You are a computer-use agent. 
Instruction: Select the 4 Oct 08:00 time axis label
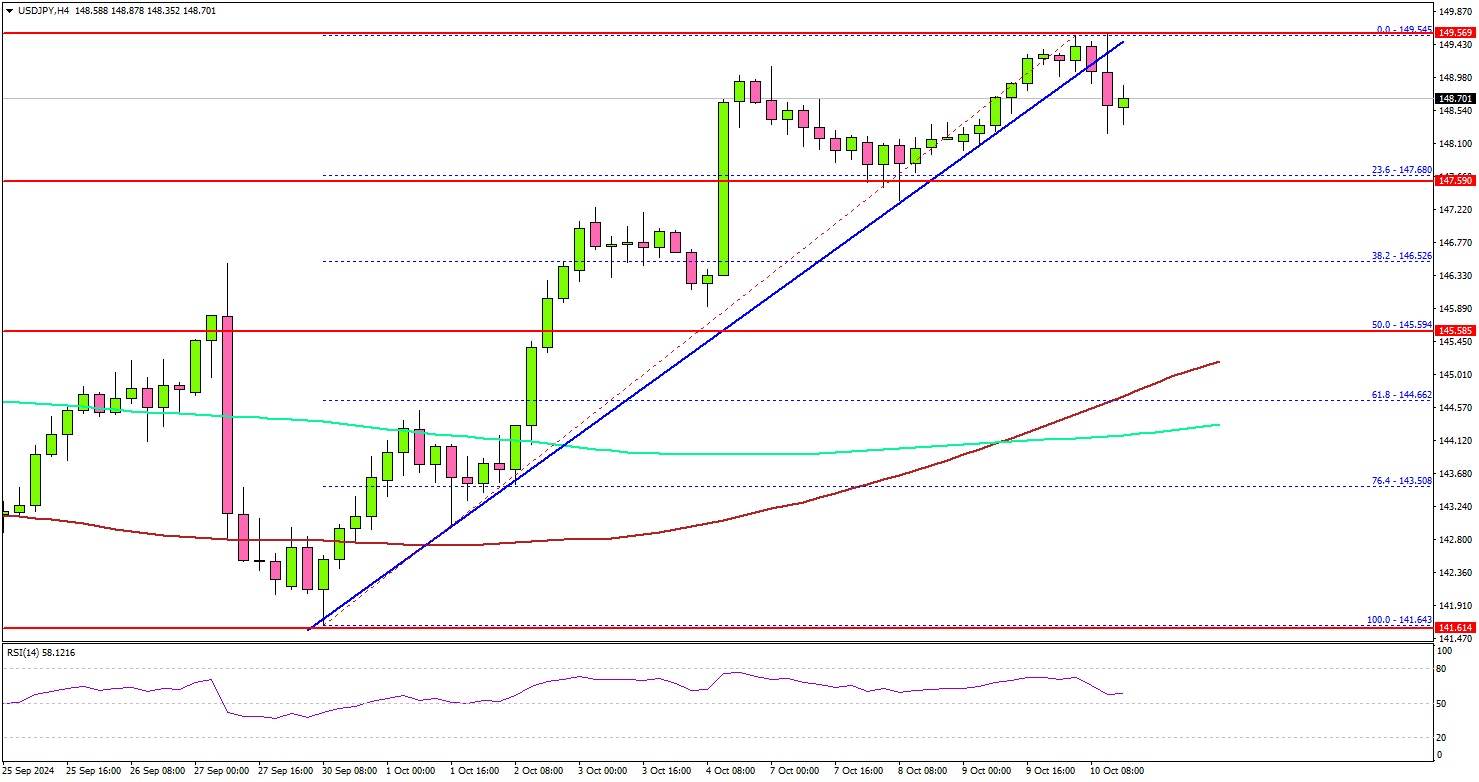(x=732, y=771)
